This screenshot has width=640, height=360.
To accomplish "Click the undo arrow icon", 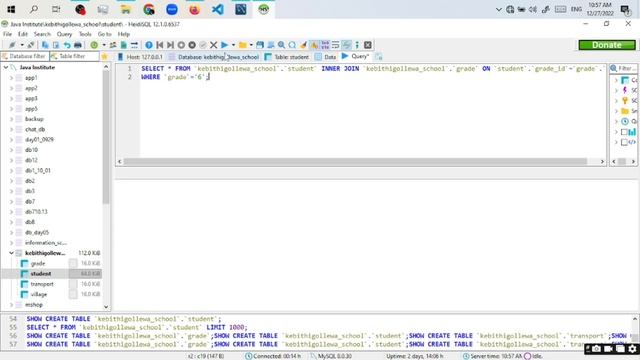I will click(67, 45).
